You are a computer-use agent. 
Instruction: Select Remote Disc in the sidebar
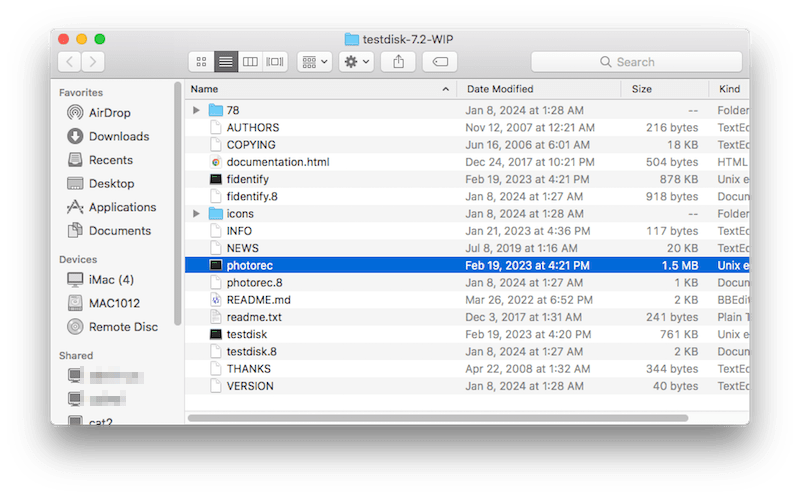click(x=112, y=327)
